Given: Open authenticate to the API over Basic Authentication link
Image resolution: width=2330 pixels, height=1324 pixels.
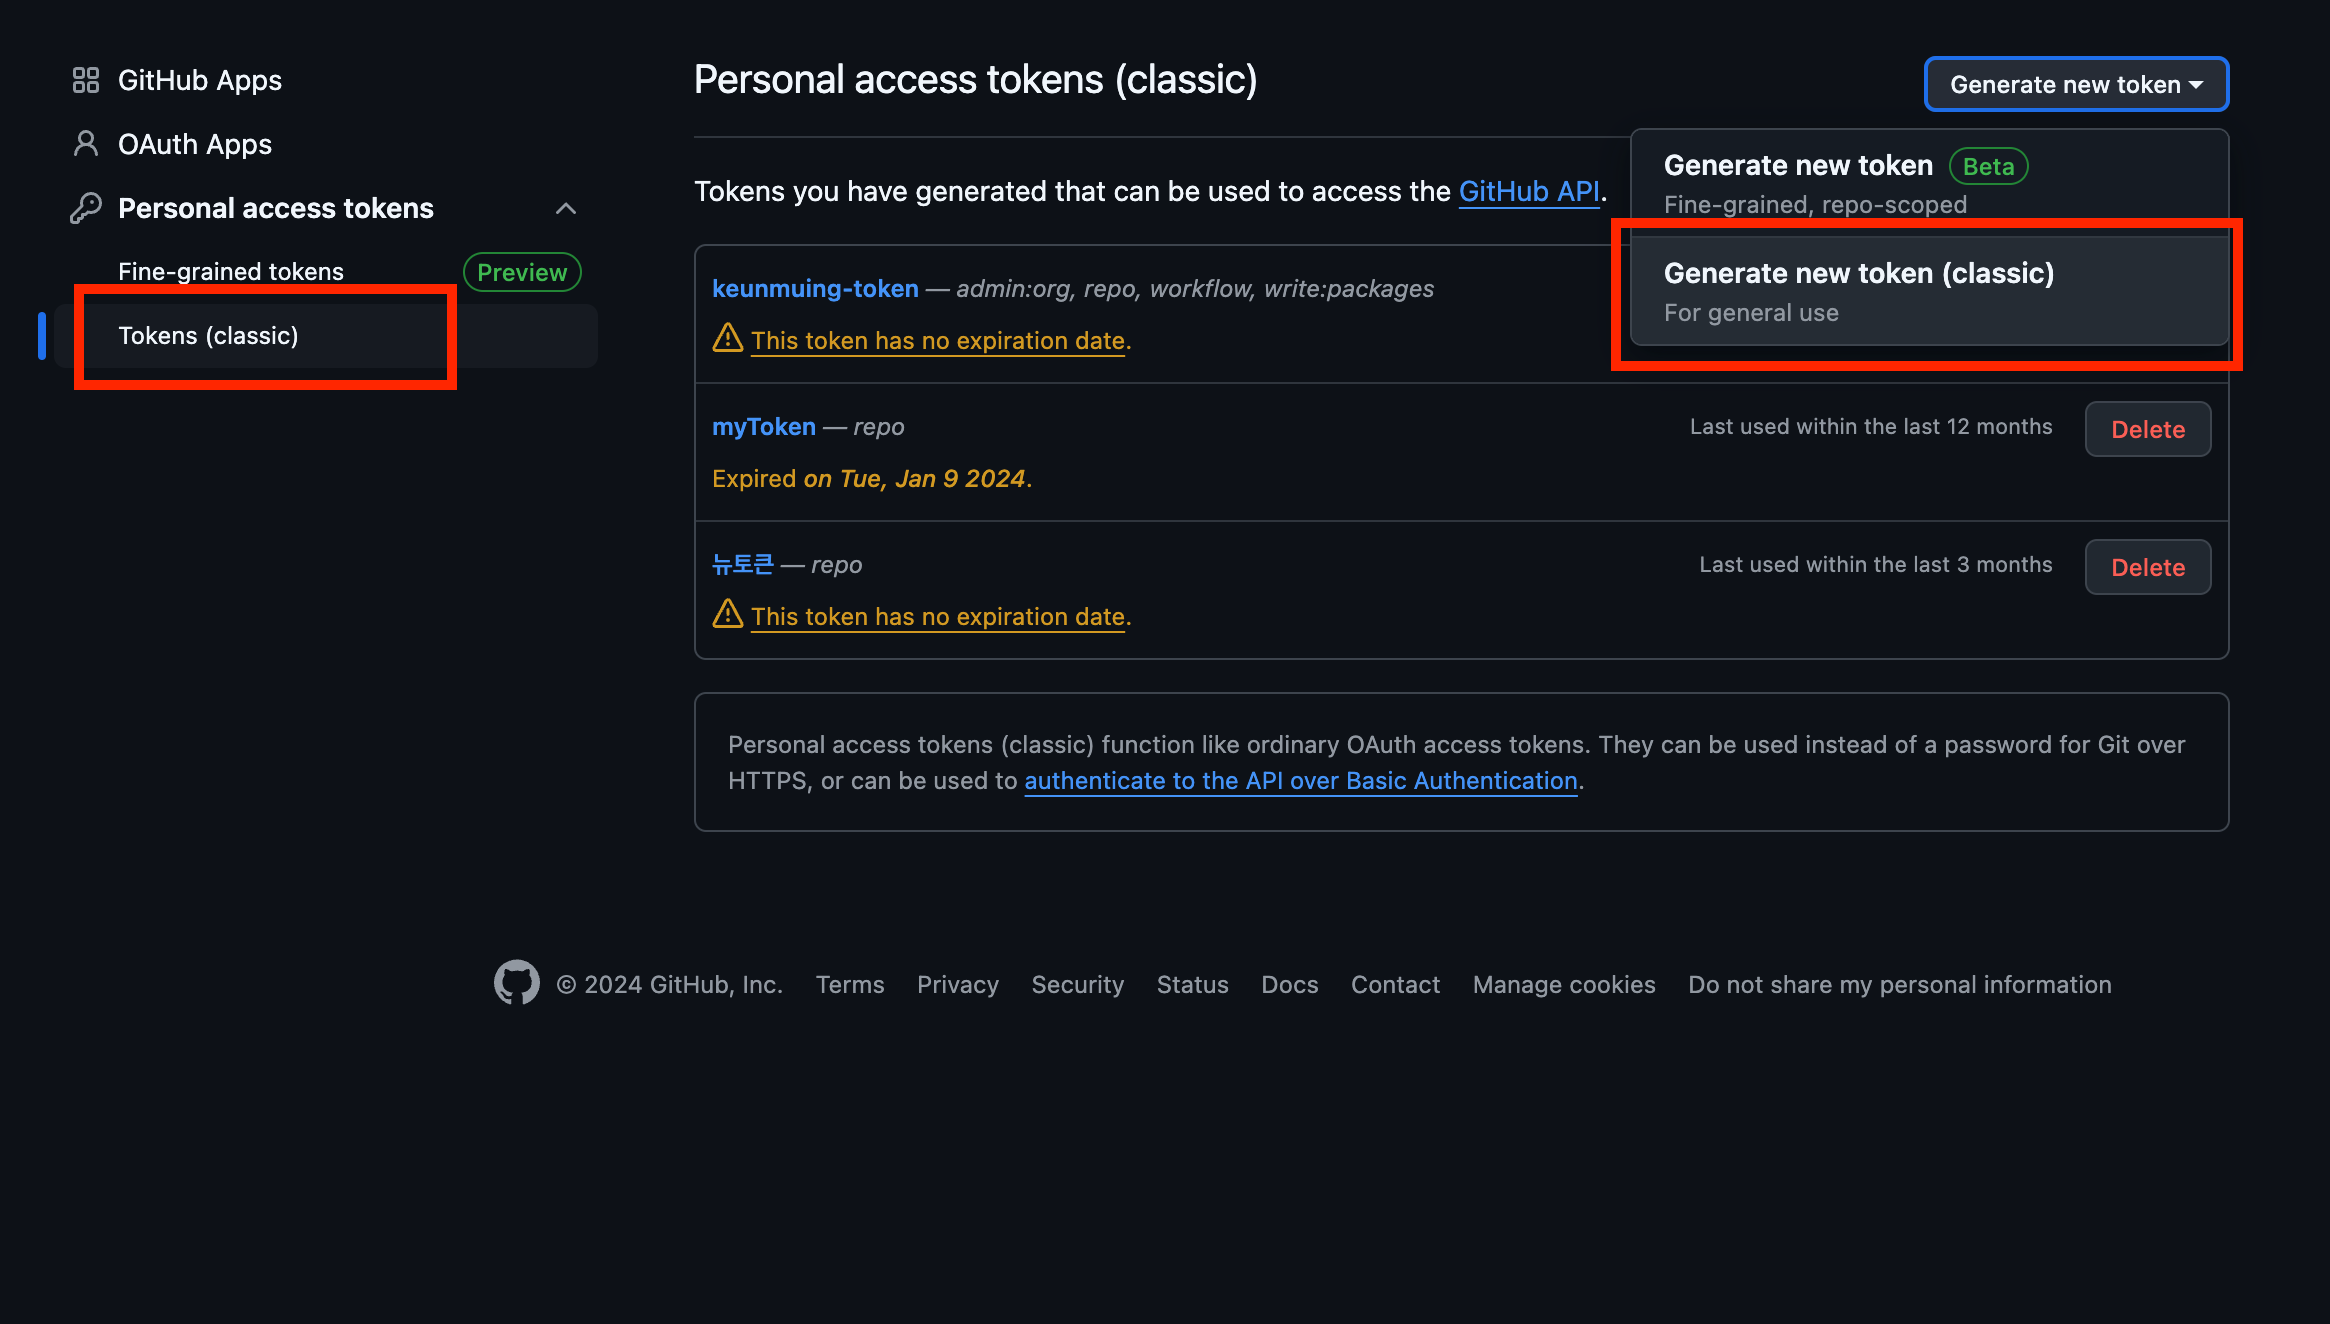Looking at the screenshot, I should tap(1301, 780).
